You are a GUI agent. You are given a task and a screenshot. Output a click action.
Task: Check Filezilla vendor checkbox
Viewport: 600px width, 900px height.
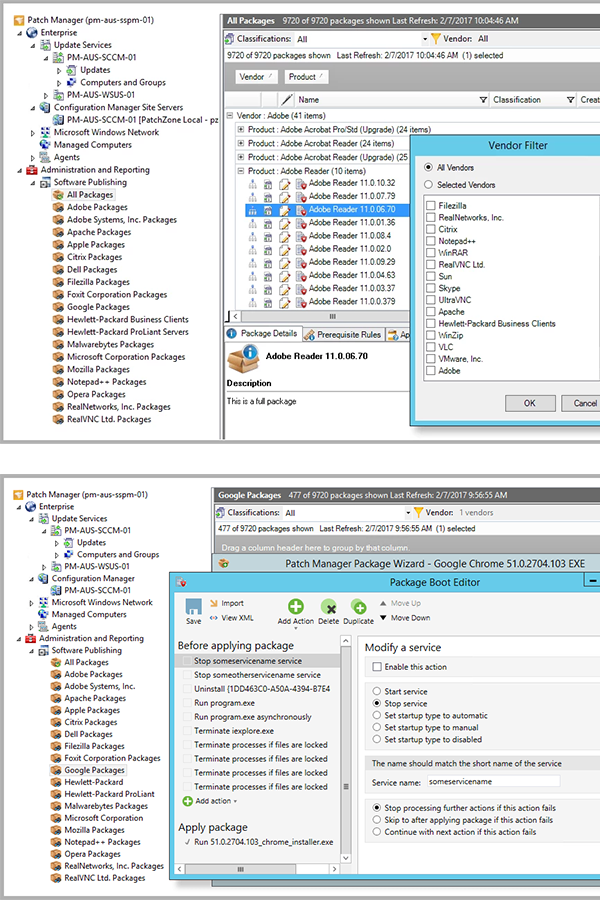[431, 205]
